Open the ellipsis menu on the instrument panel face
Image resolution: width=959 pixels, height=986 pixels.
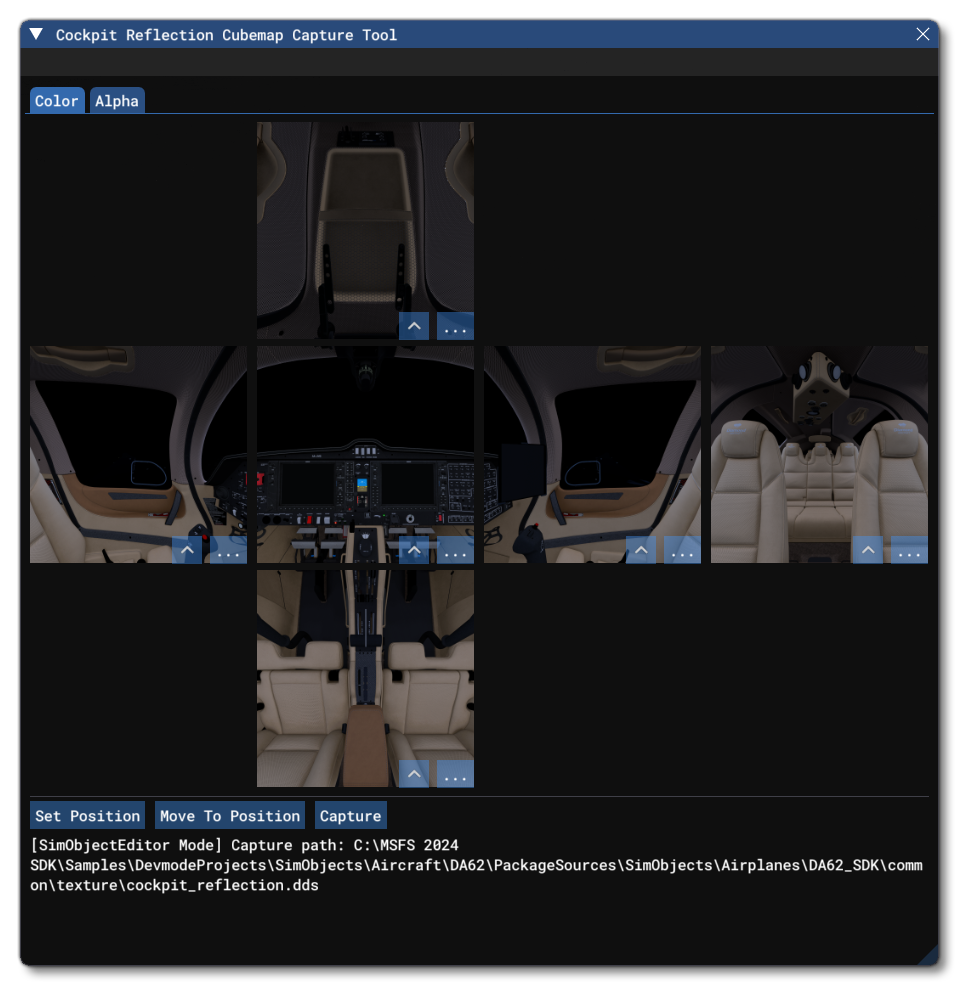[455, 550]
